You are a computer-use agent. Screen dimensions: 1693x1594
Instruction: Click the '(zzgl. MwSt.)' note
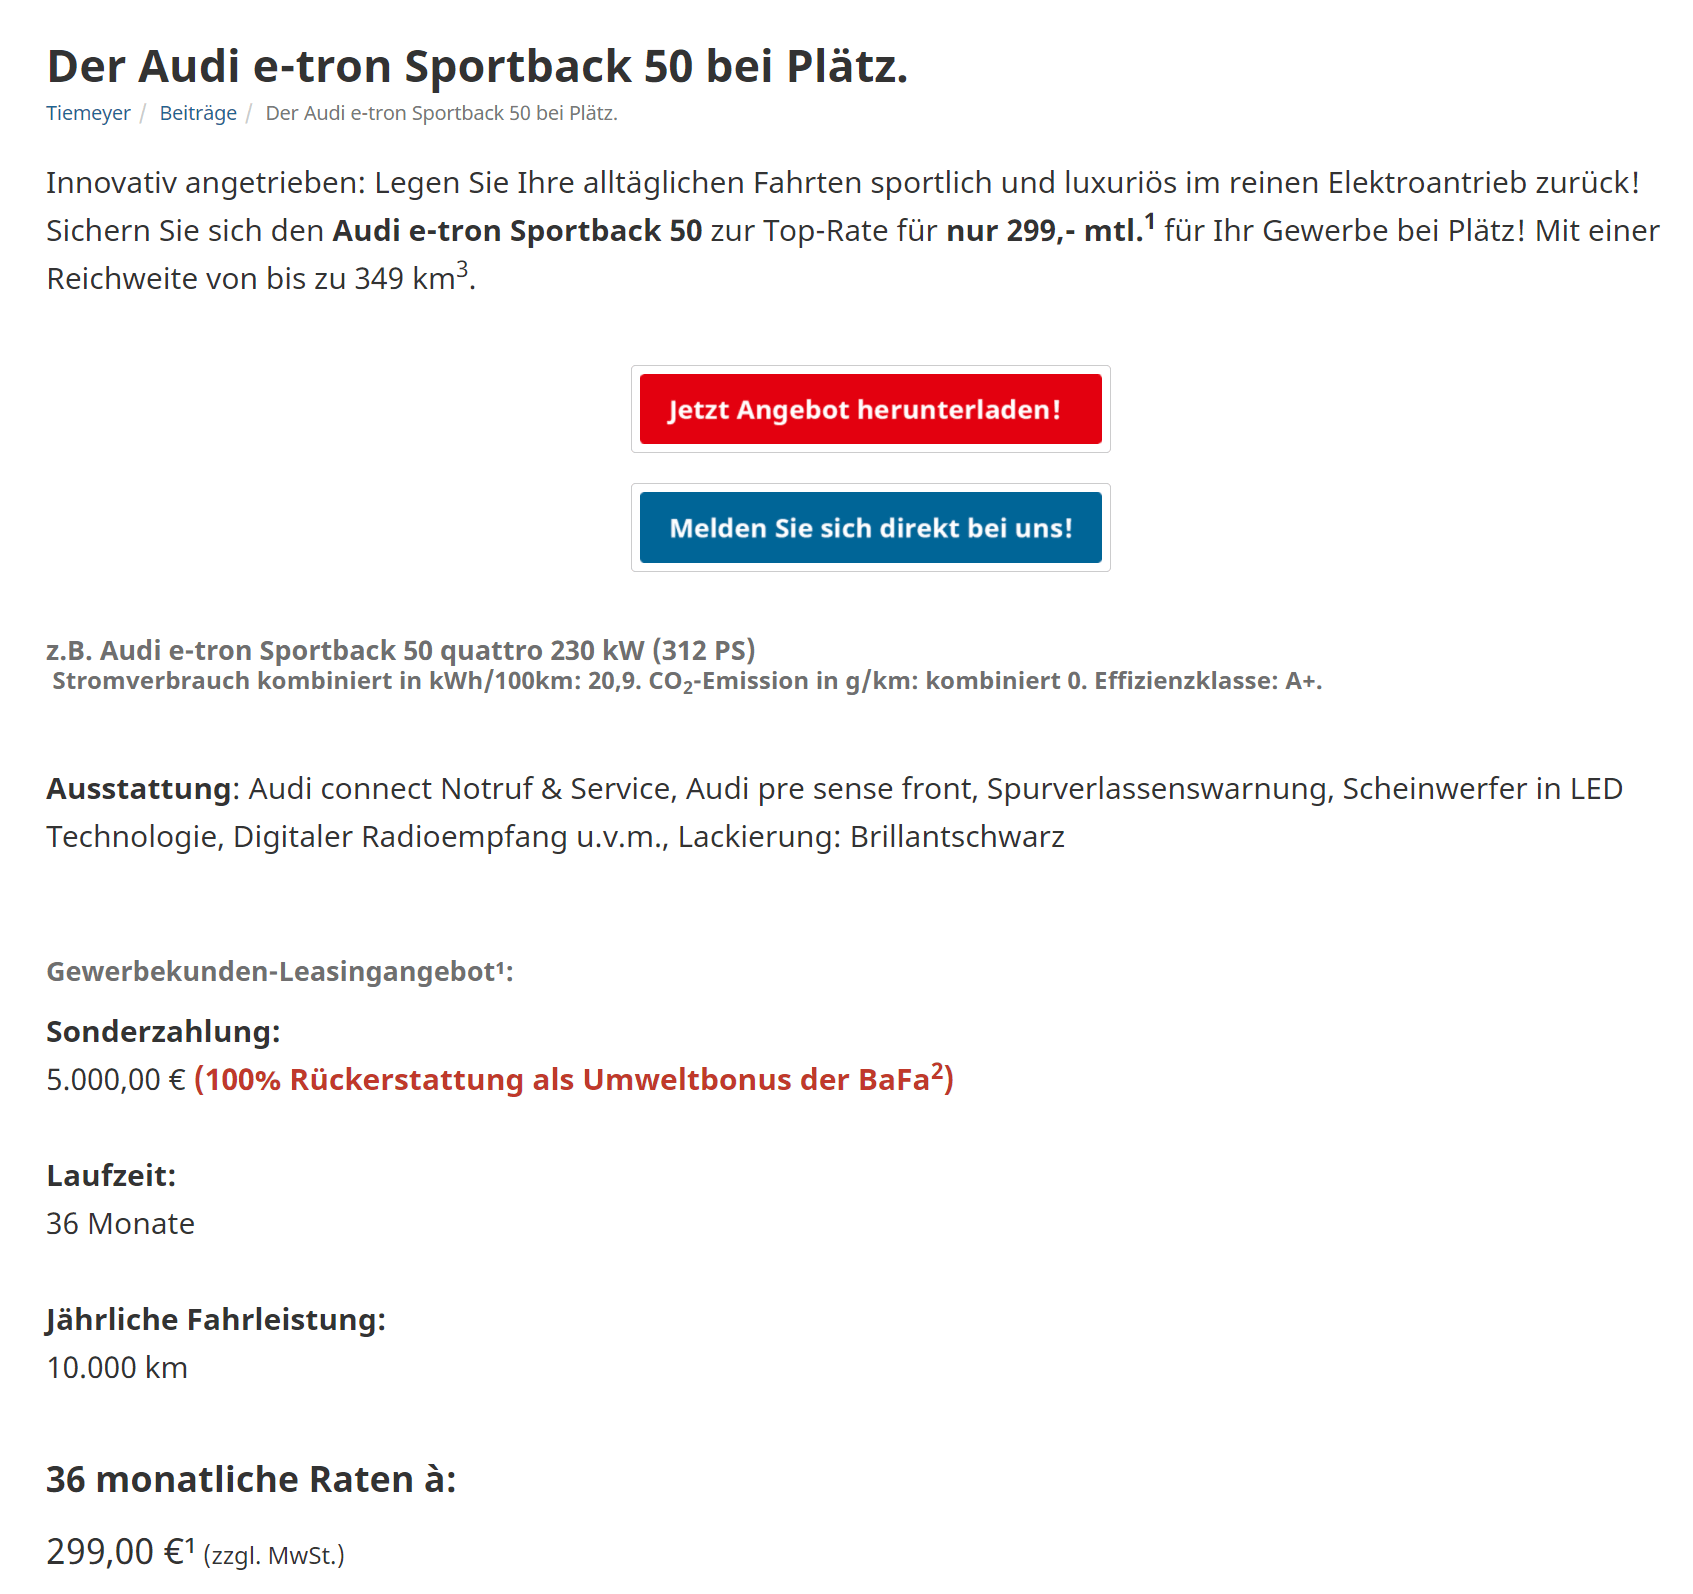click(274, 1555)
